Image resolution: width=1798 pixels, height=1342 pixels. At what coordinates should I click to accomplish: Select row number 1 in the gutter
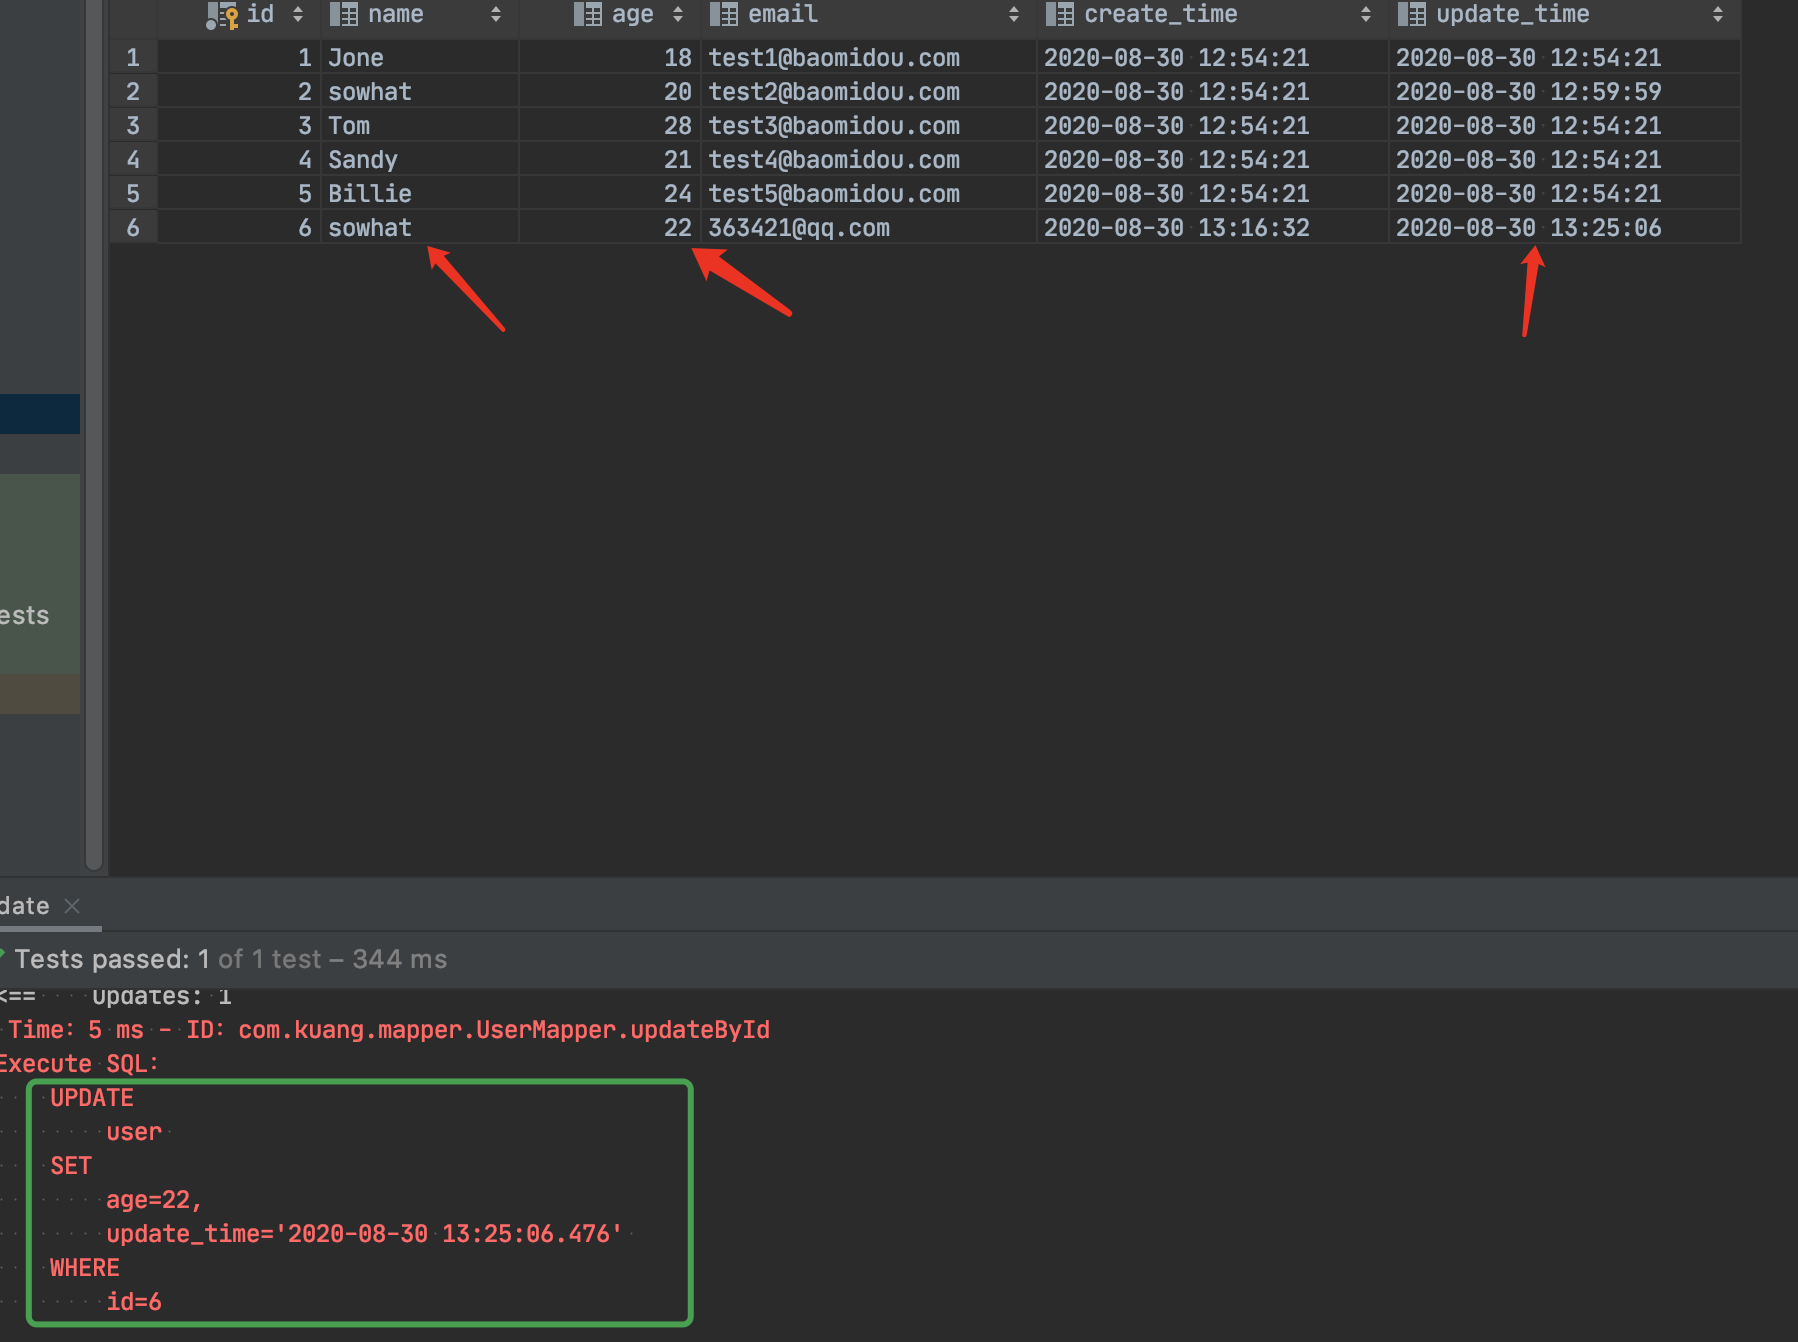(x=133, y=58)
